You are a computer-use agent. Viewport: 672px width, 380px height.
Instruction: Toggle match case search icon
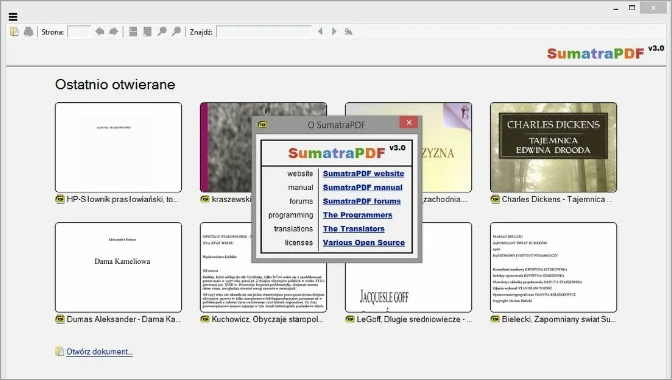348,32
